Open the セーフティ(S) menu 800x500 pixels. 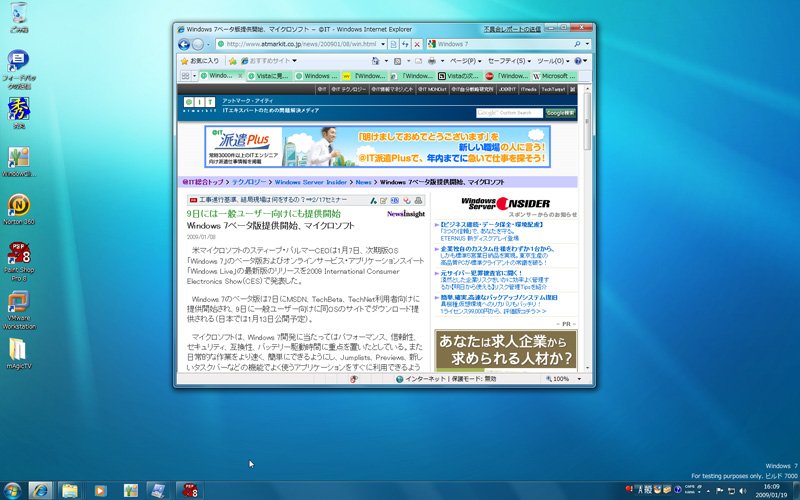click(509, 61)
